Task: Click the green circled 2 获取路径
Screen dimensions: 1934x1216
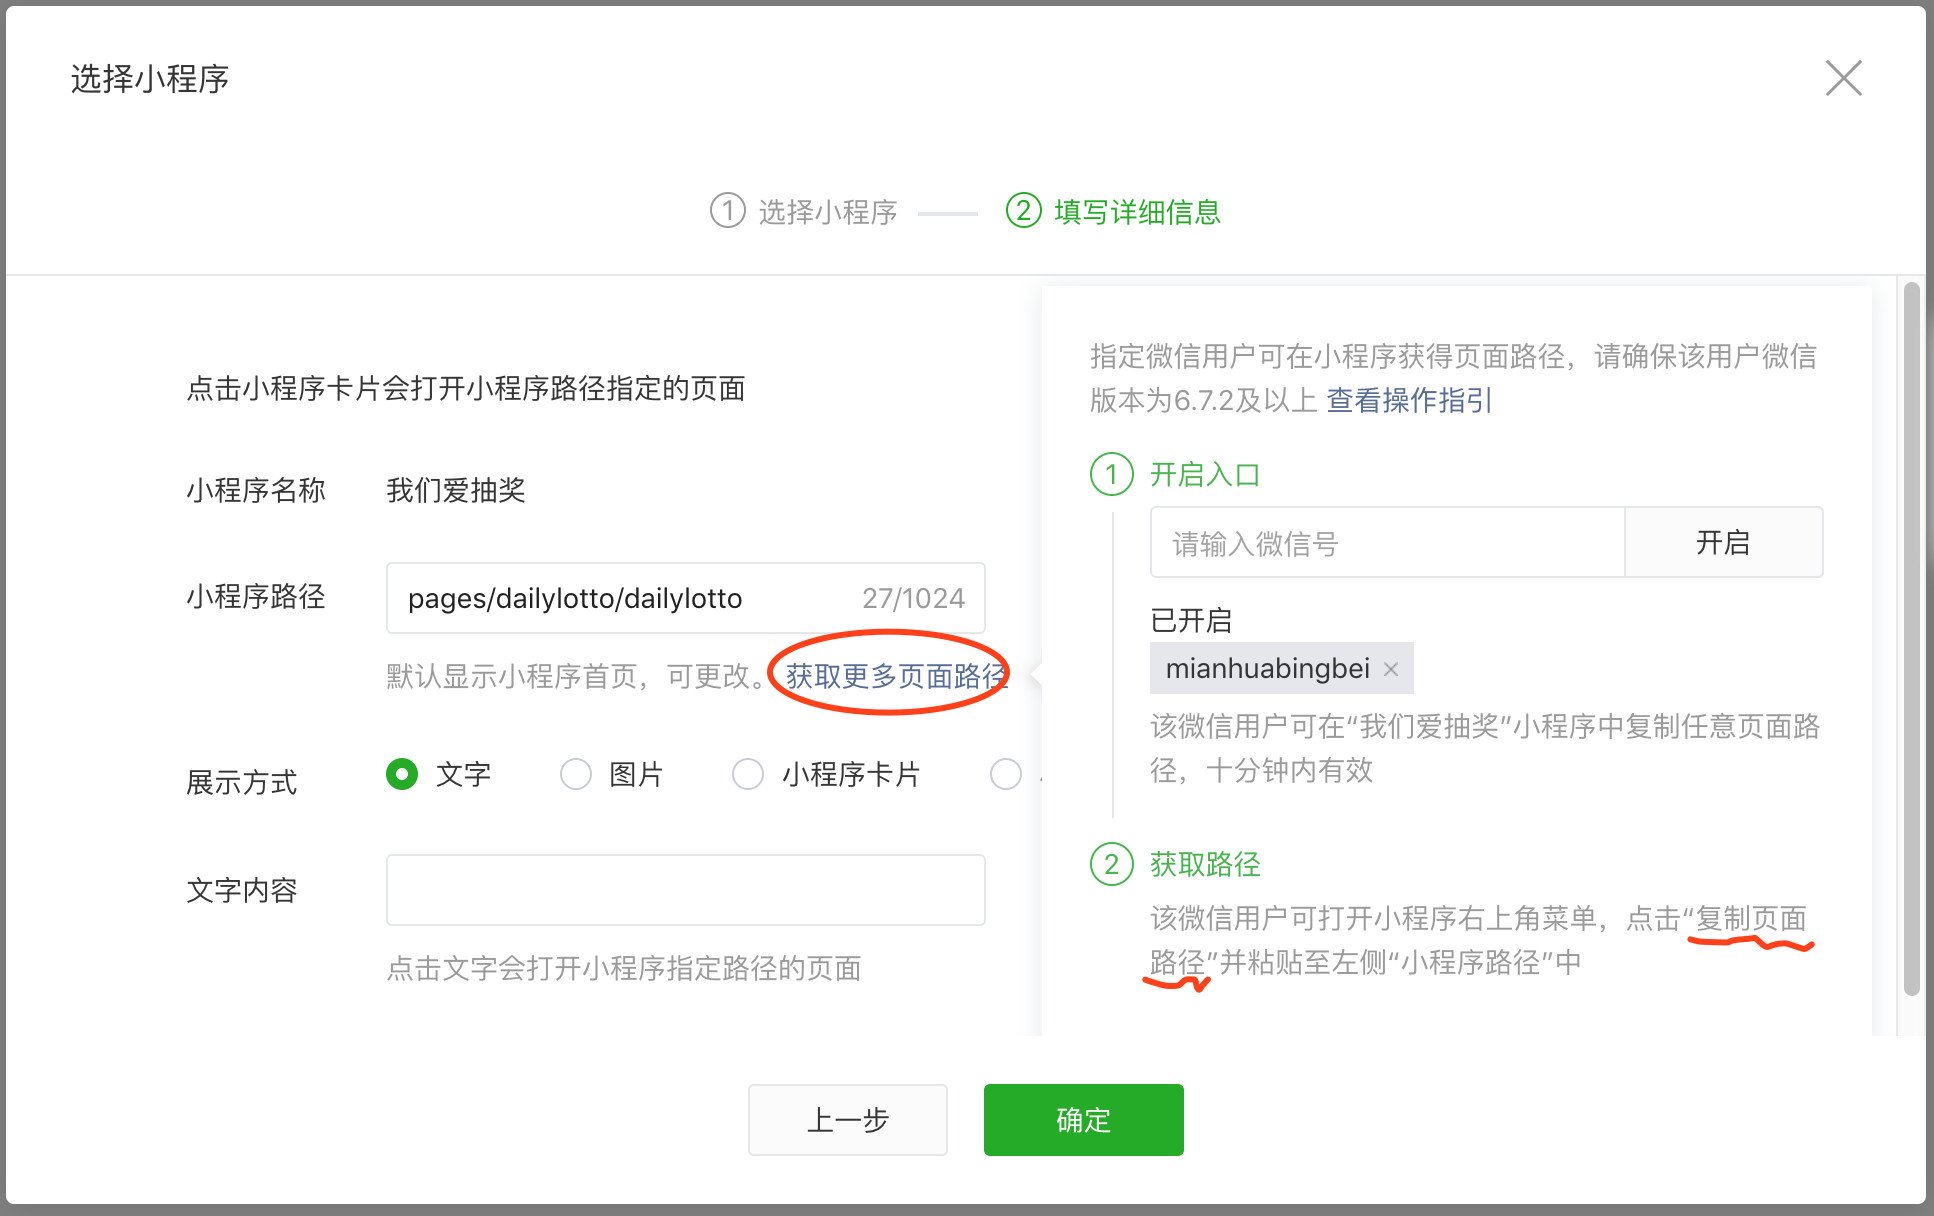Action: click(1111, 864)
